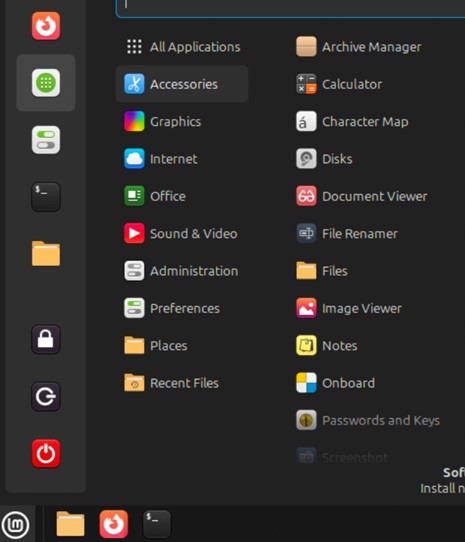The image size is (465, 542).
Task: Open the Places category
Action: click(182, 345)
